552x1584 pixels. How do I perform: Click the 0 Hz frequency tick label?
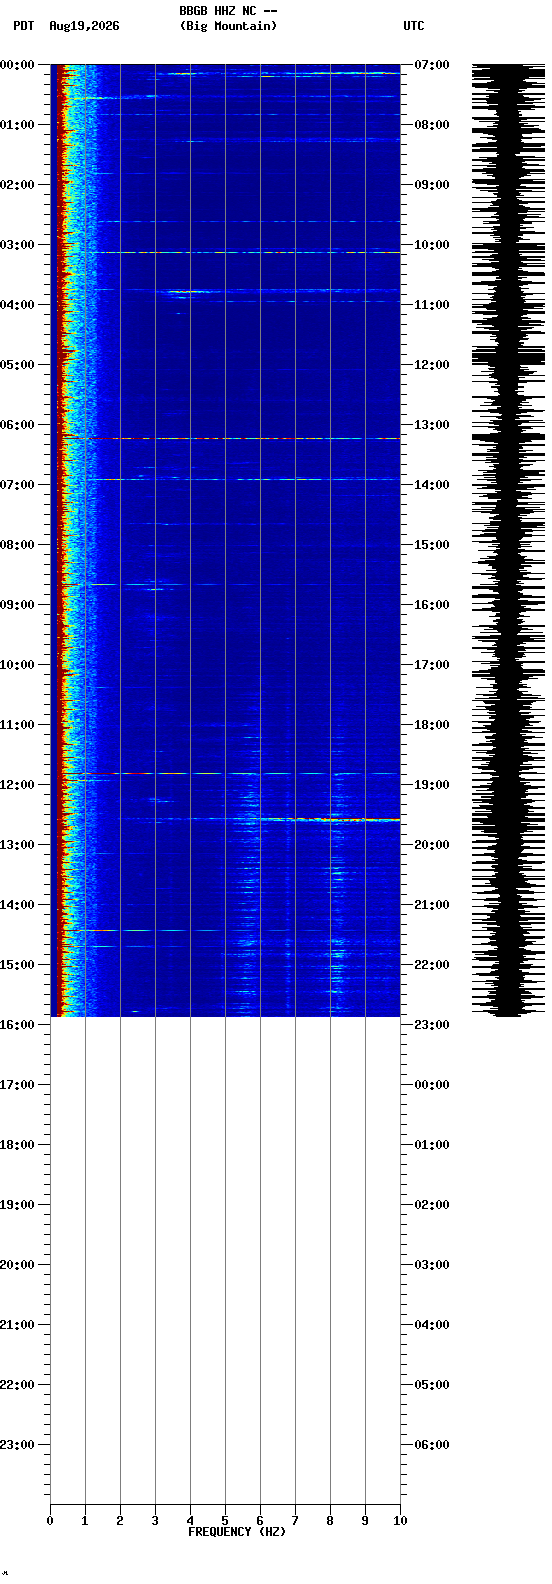coord(50,1521)
